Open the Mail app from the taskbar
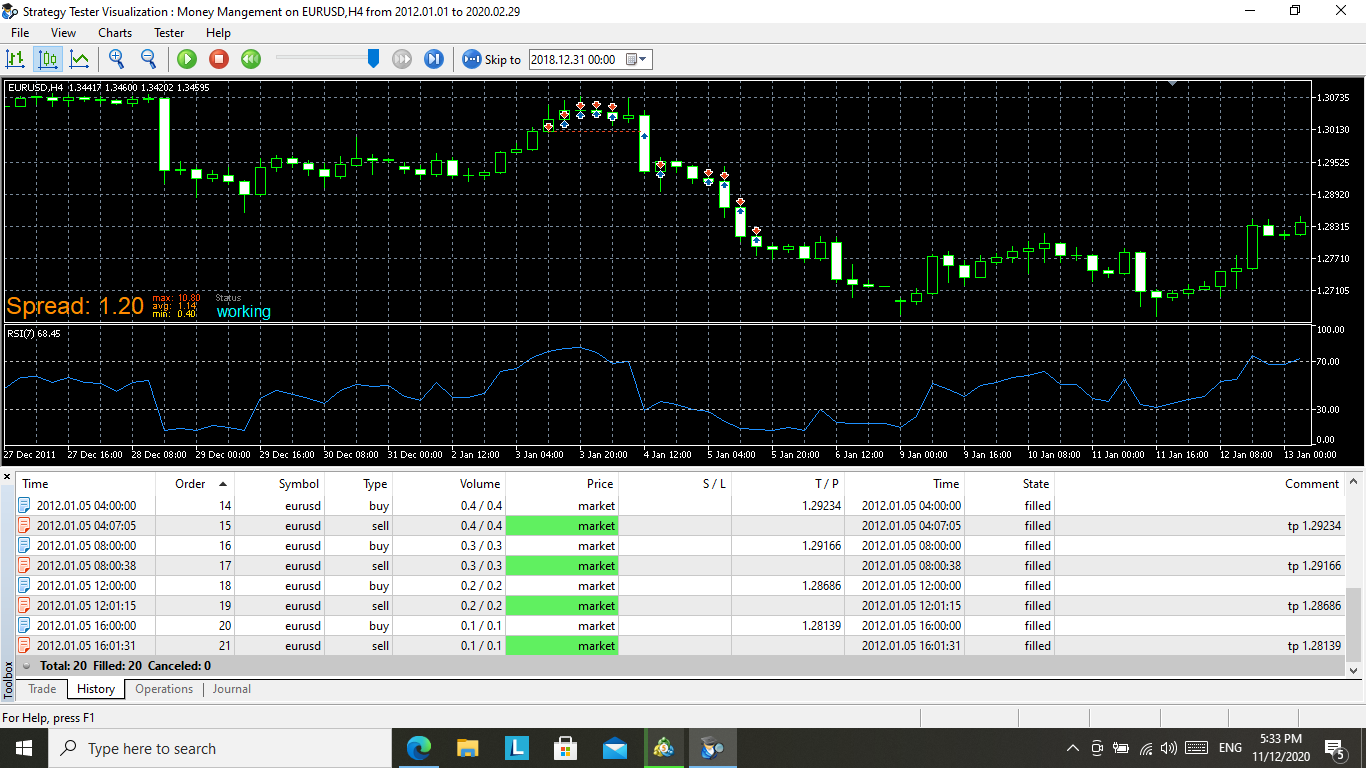 (614, 748)
